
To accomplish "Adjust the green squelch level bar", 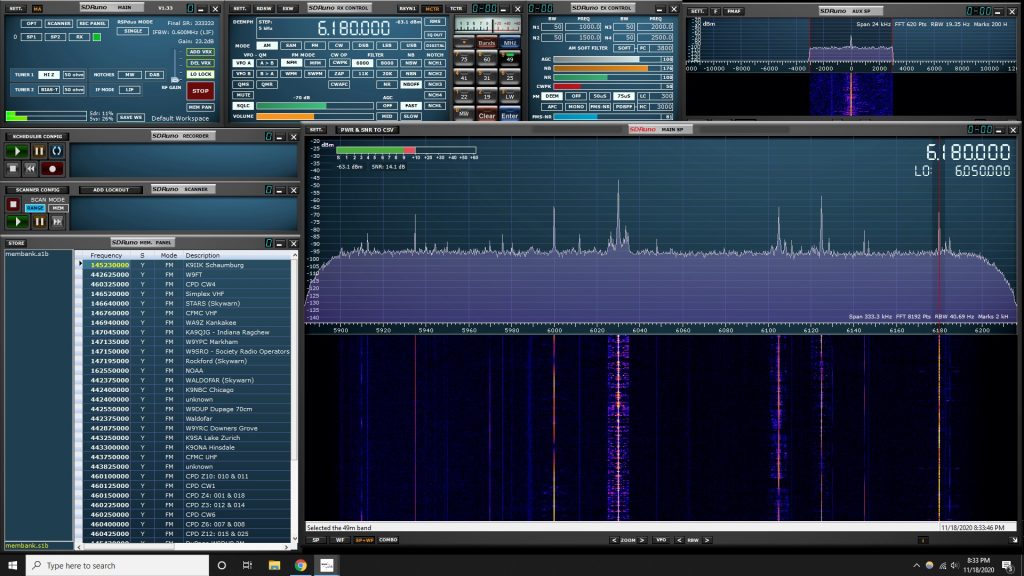I will pyautogui.click(x=315, y=105).
